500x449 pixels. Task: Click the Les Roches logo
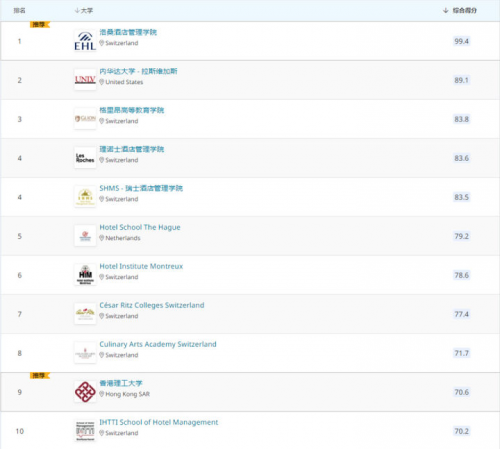(85, 158)
